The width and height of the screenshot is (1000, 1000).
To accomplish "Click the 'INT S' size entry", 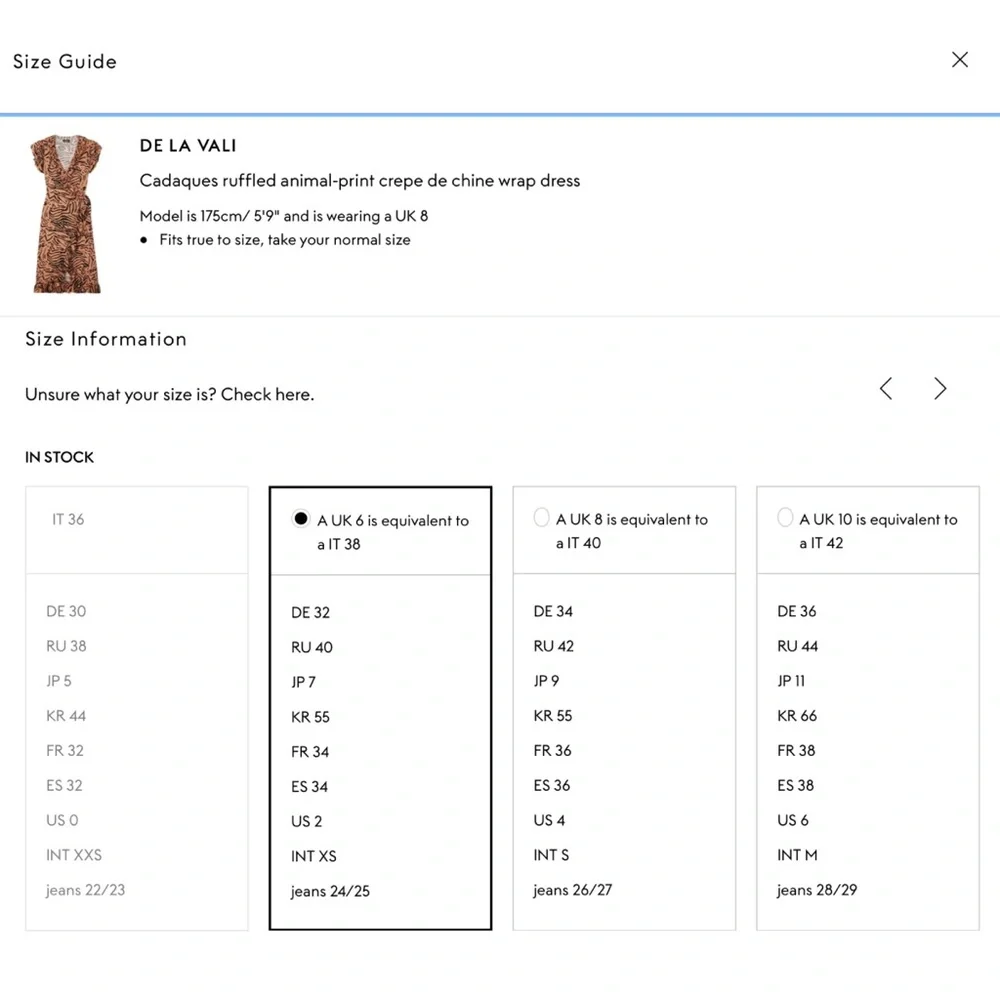I will 551,855.
